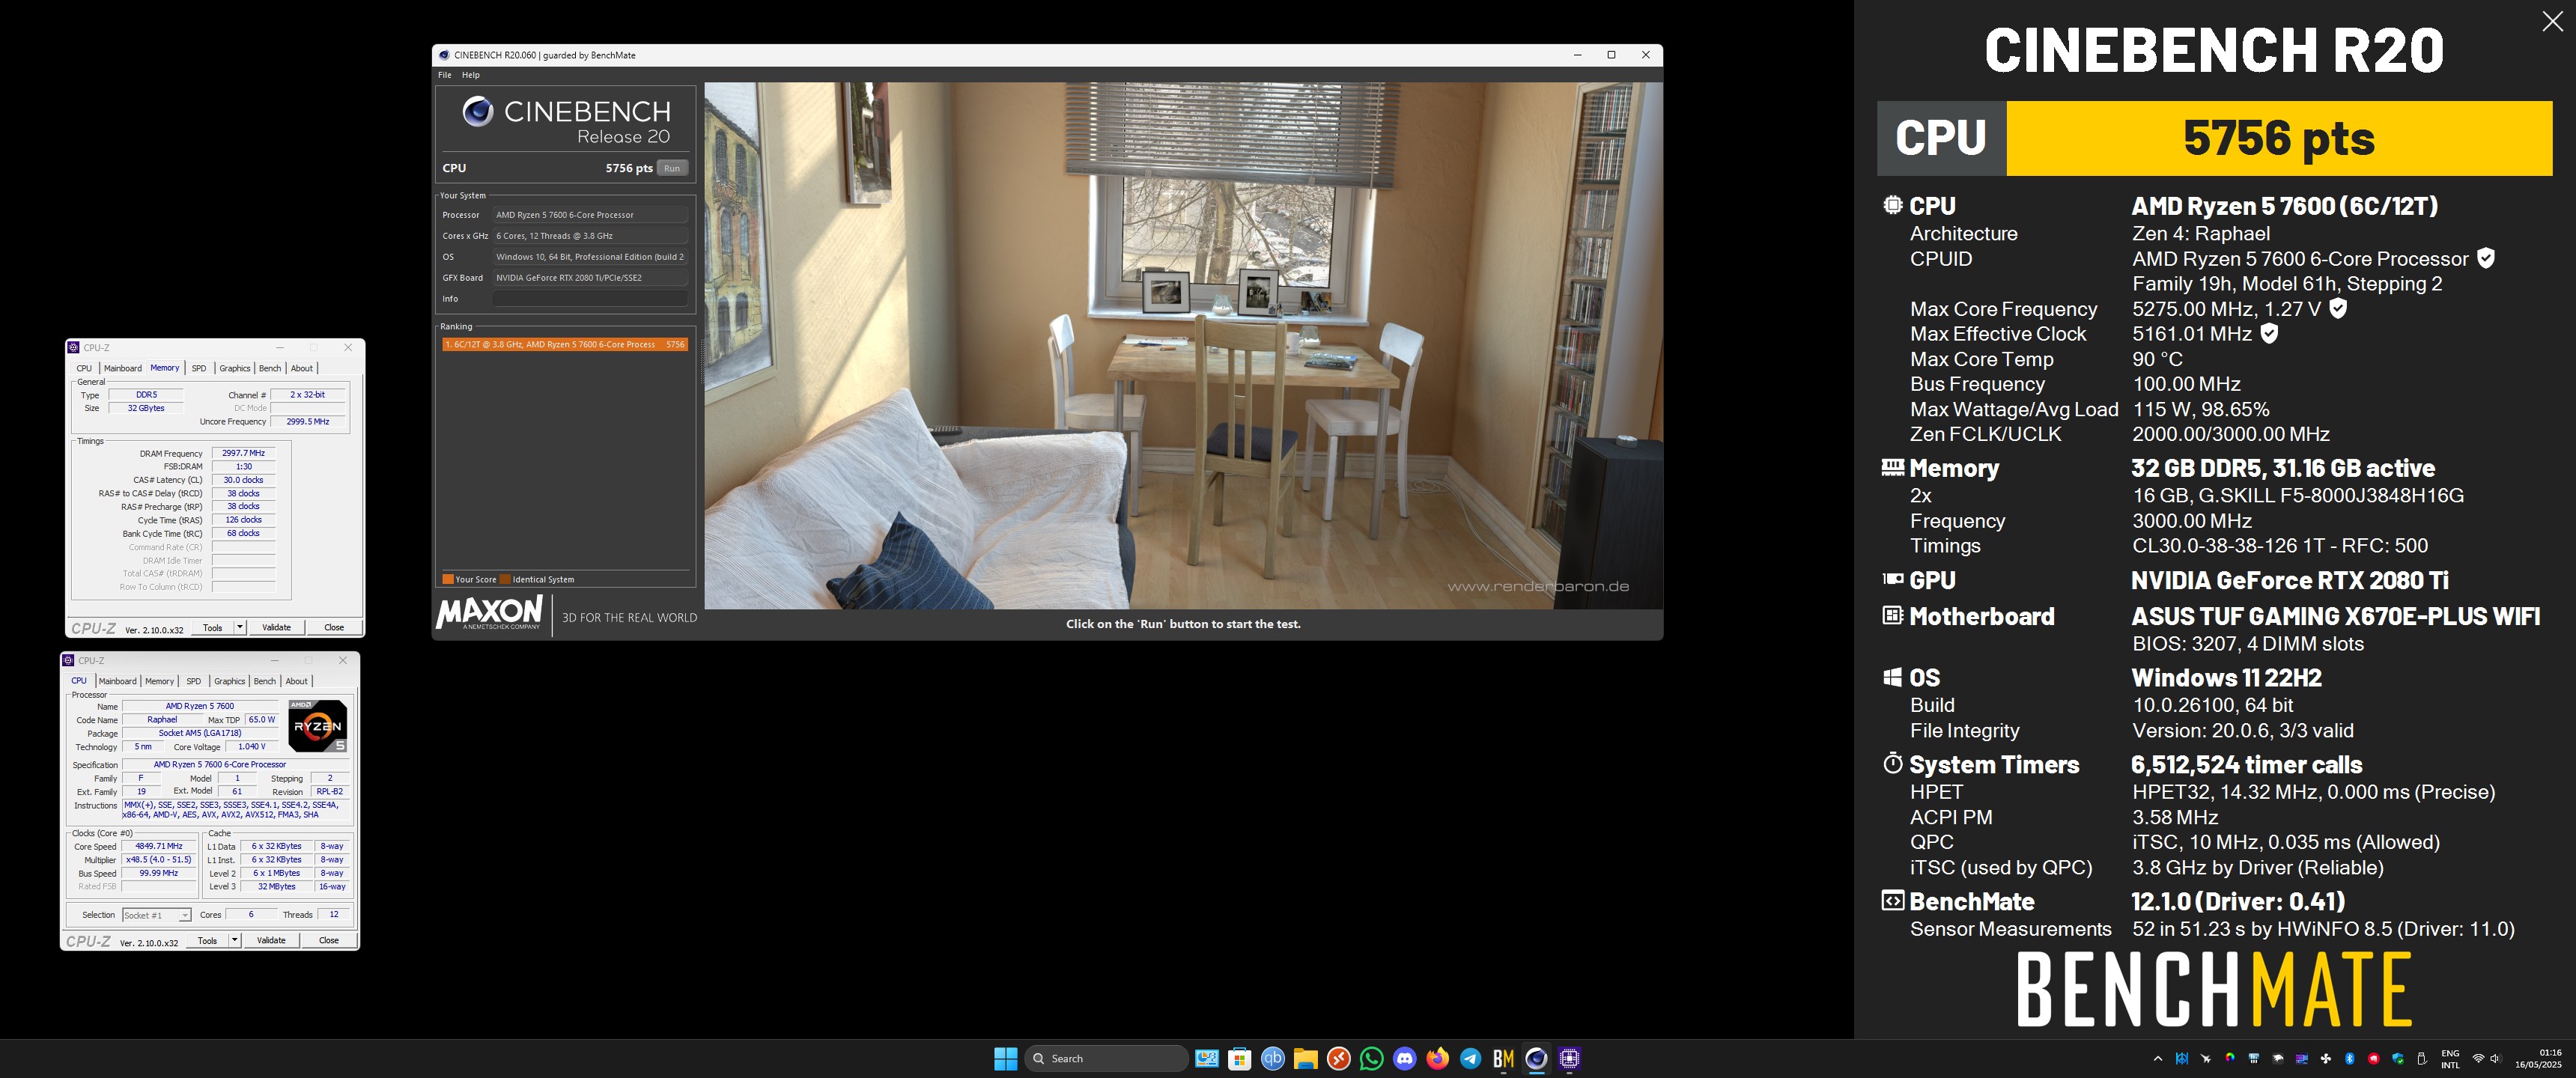The image size is (2576, 1078).
Task: Click the GPU card icon in BenchMate panel
Action: [1892, 579]
